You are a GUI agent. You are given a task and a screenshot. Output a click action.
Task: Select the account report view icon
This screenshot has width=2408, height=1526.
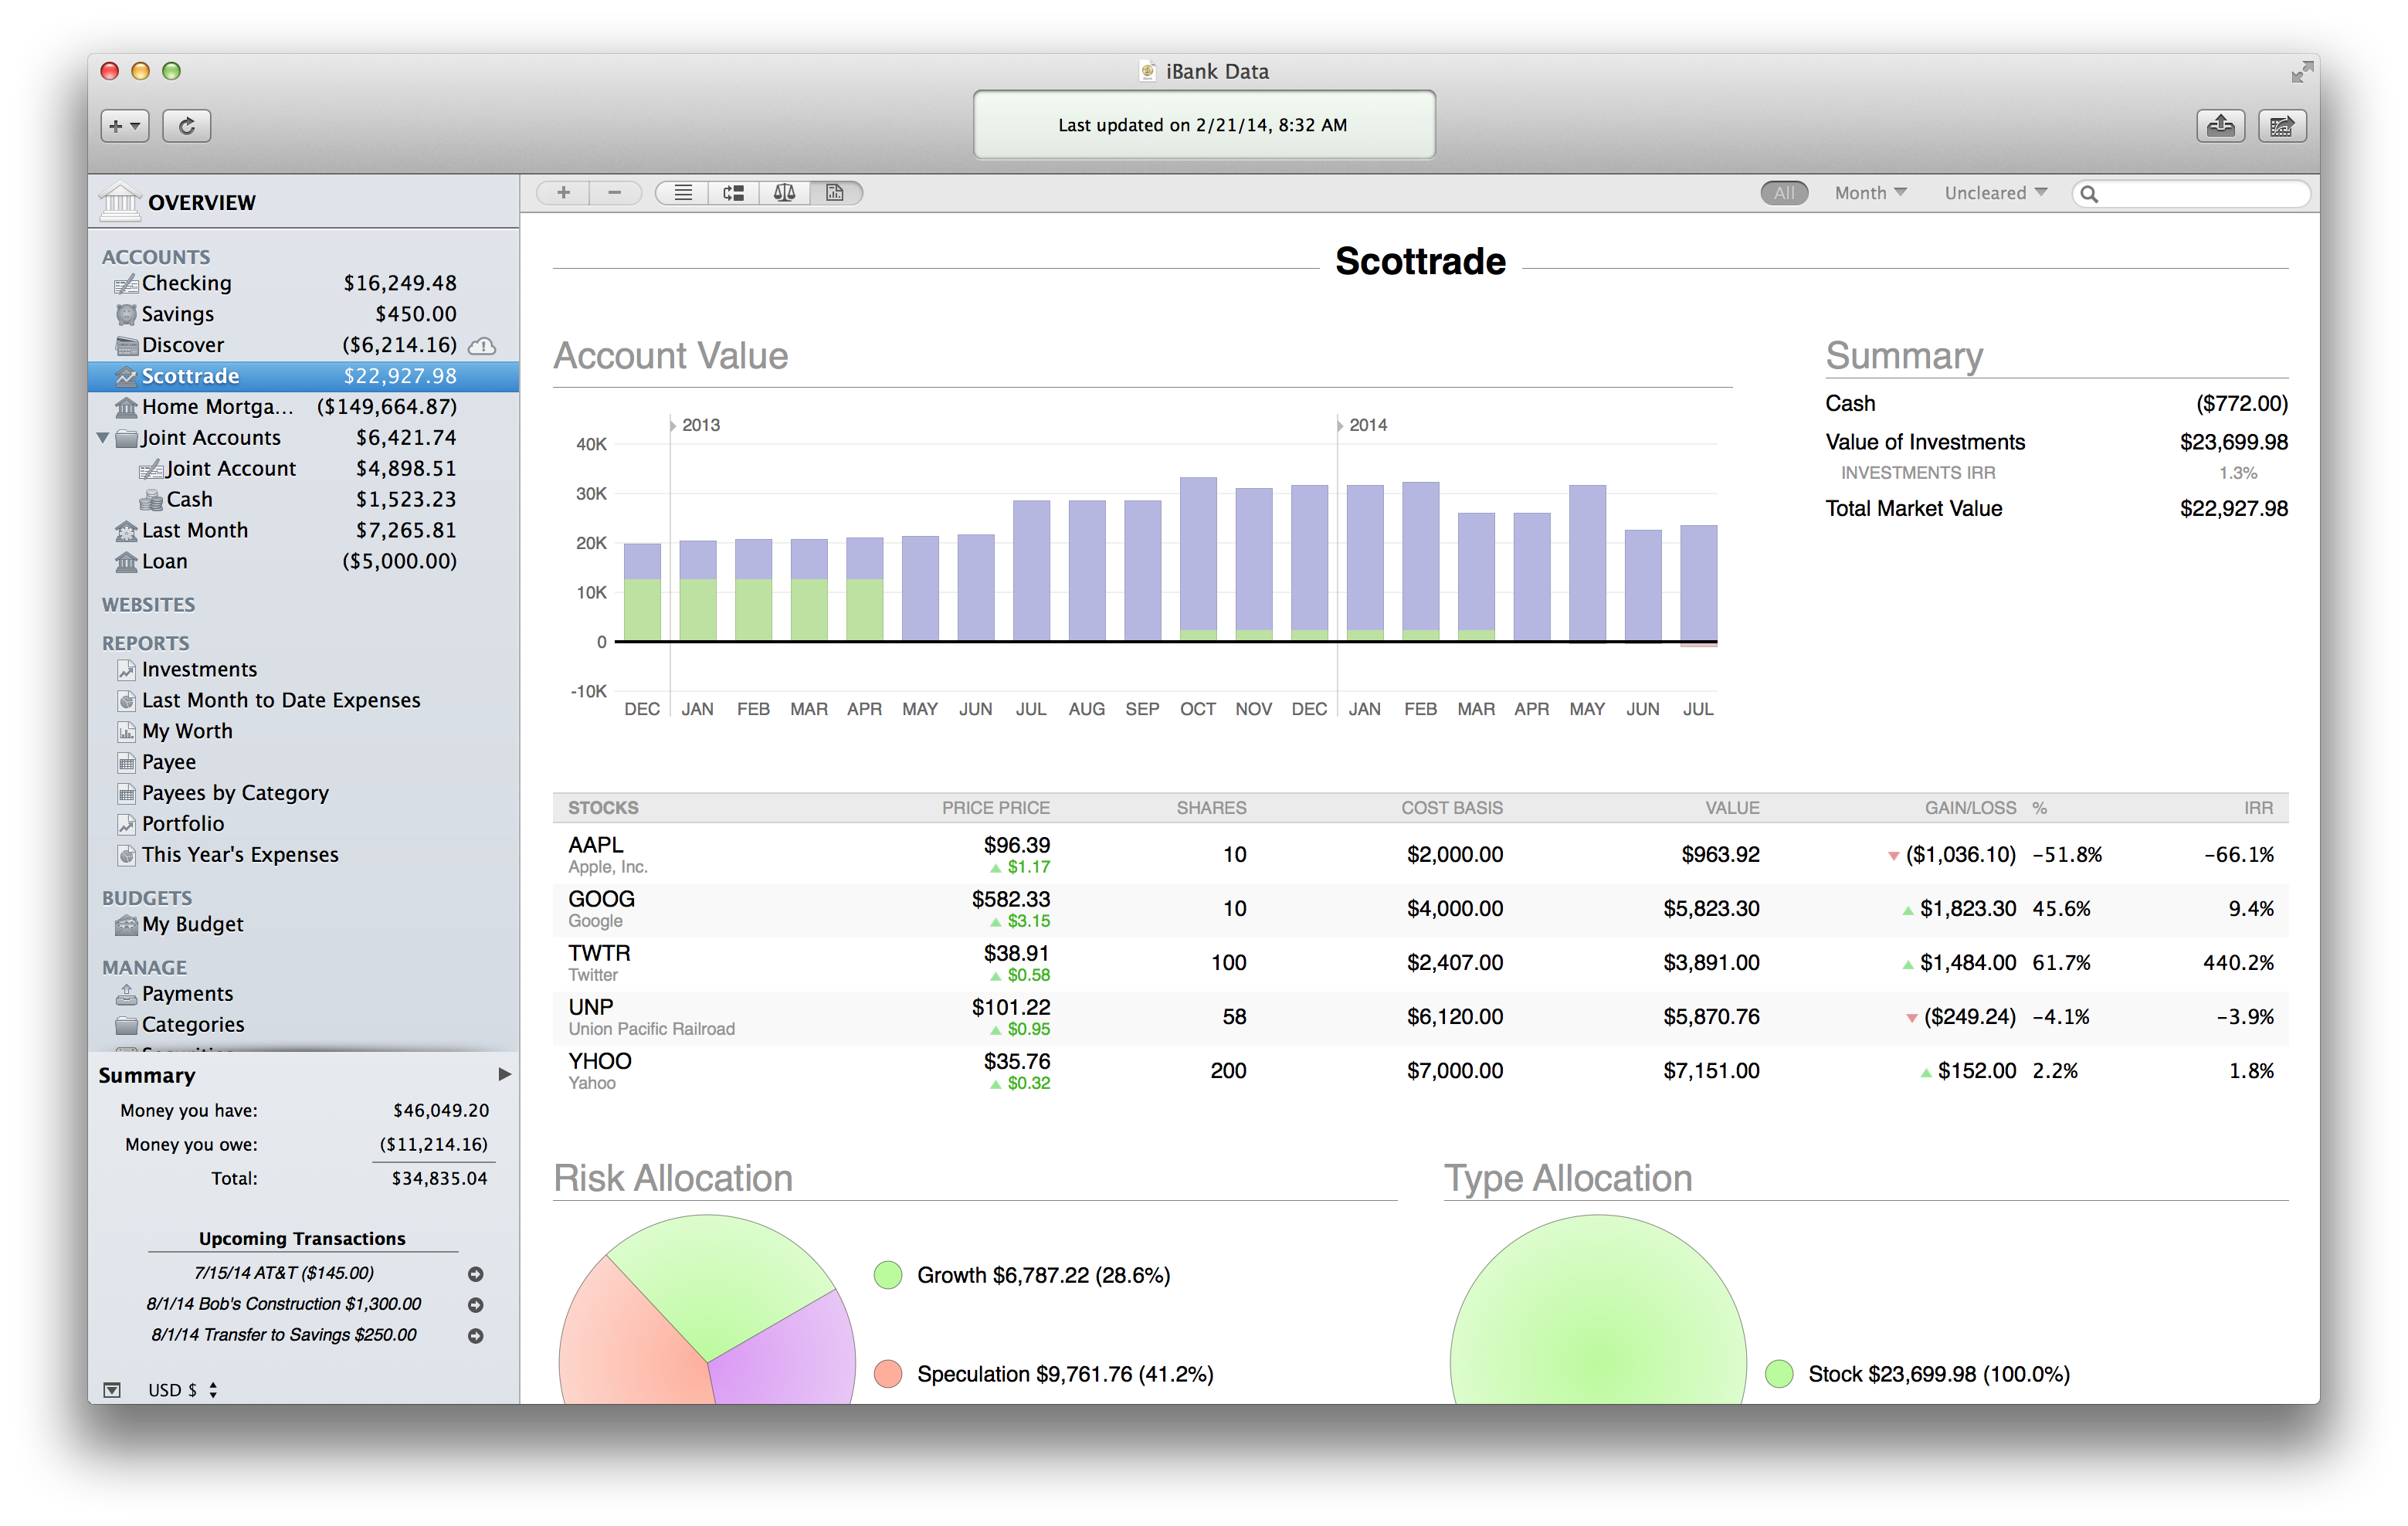tap(836, 193)
